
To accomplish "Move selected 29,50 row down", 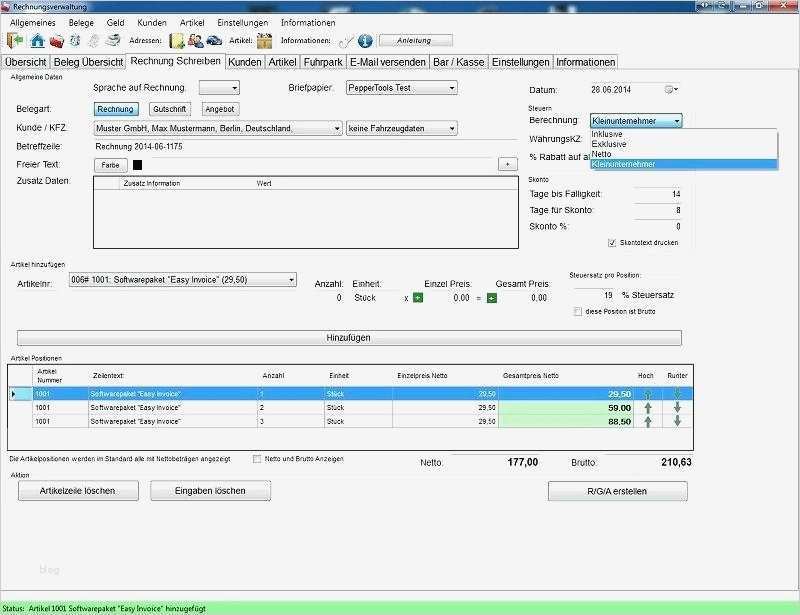I will click(x=678, y=393).
